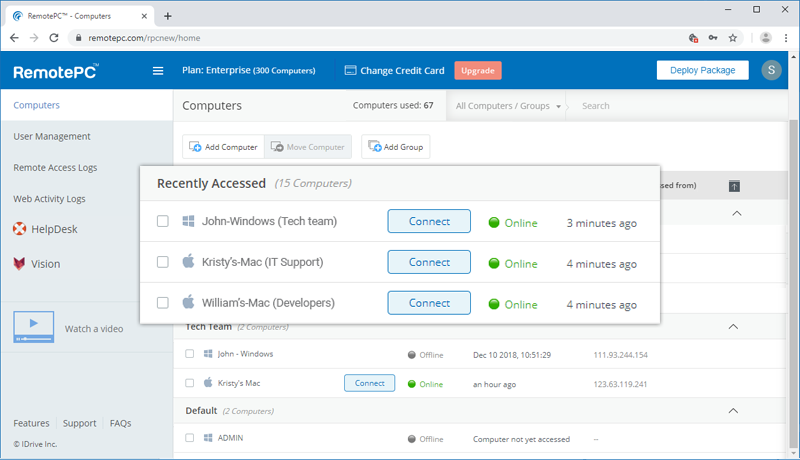Collapse the Tech Team group chevron
Image resolution: width=800 pixels, height=460 pixels.
point(733,326)
